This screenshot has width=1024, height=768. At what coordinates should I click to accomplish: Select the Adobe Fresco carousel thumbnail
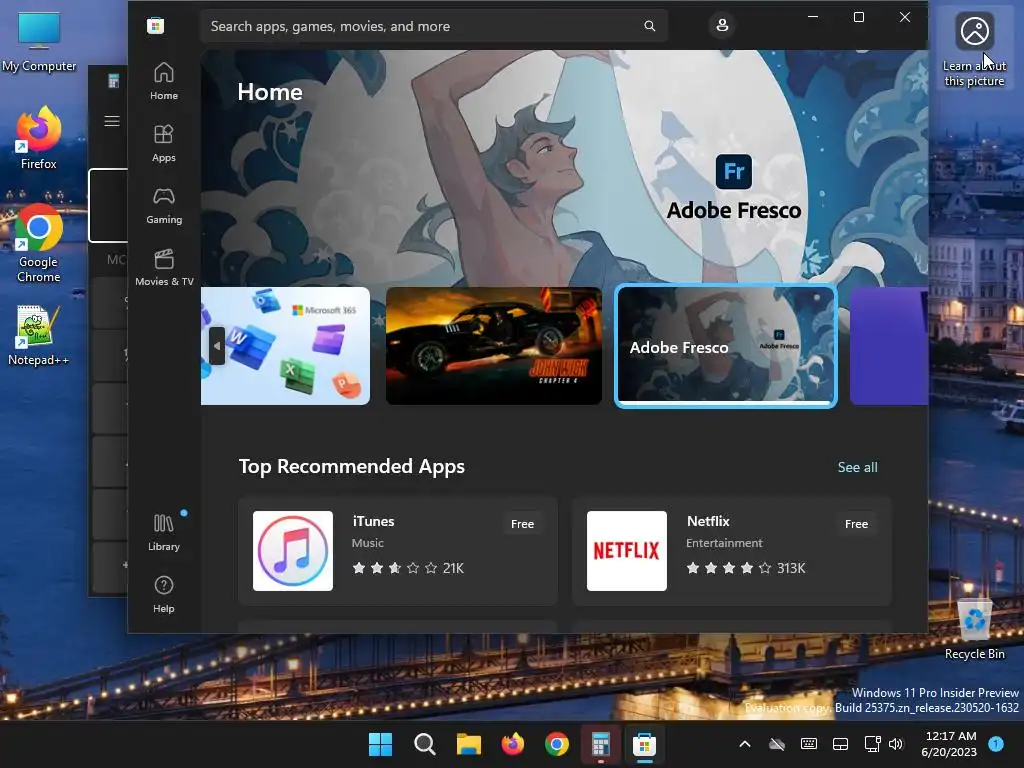point(726,346)
